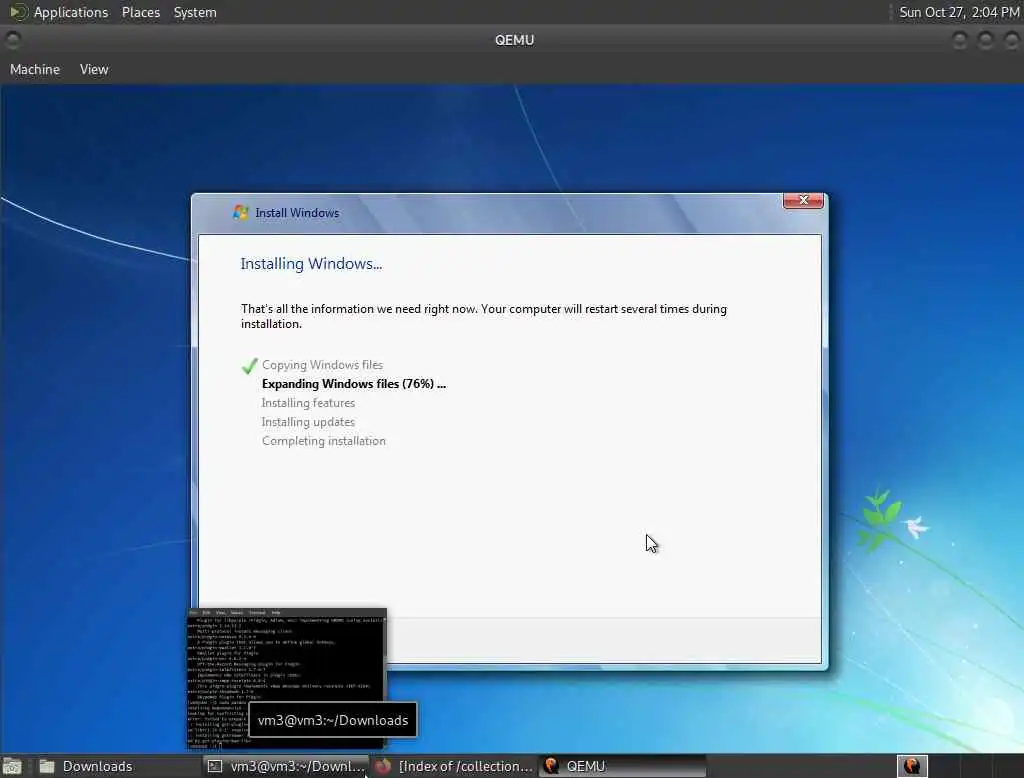
Task: Open the Places menu
Action: tap(140, 12)
